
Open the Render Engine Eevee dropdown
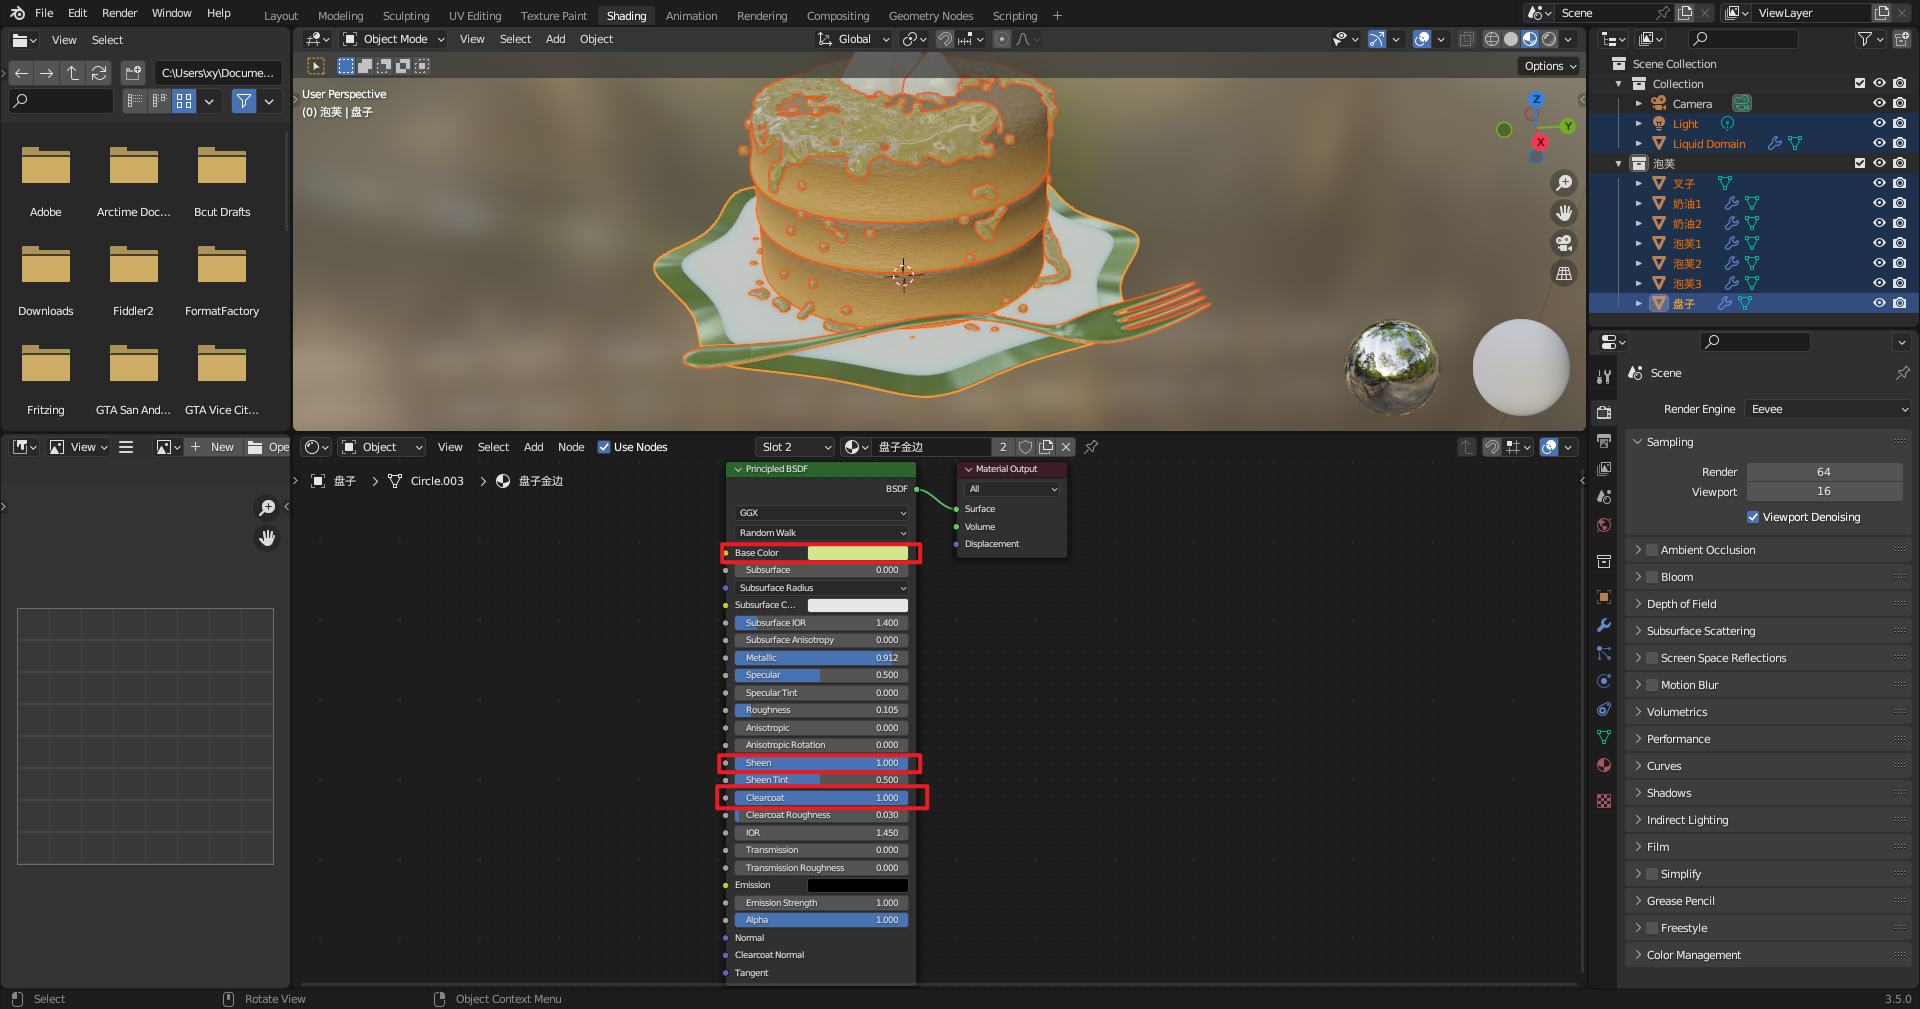coord(1828,409)
